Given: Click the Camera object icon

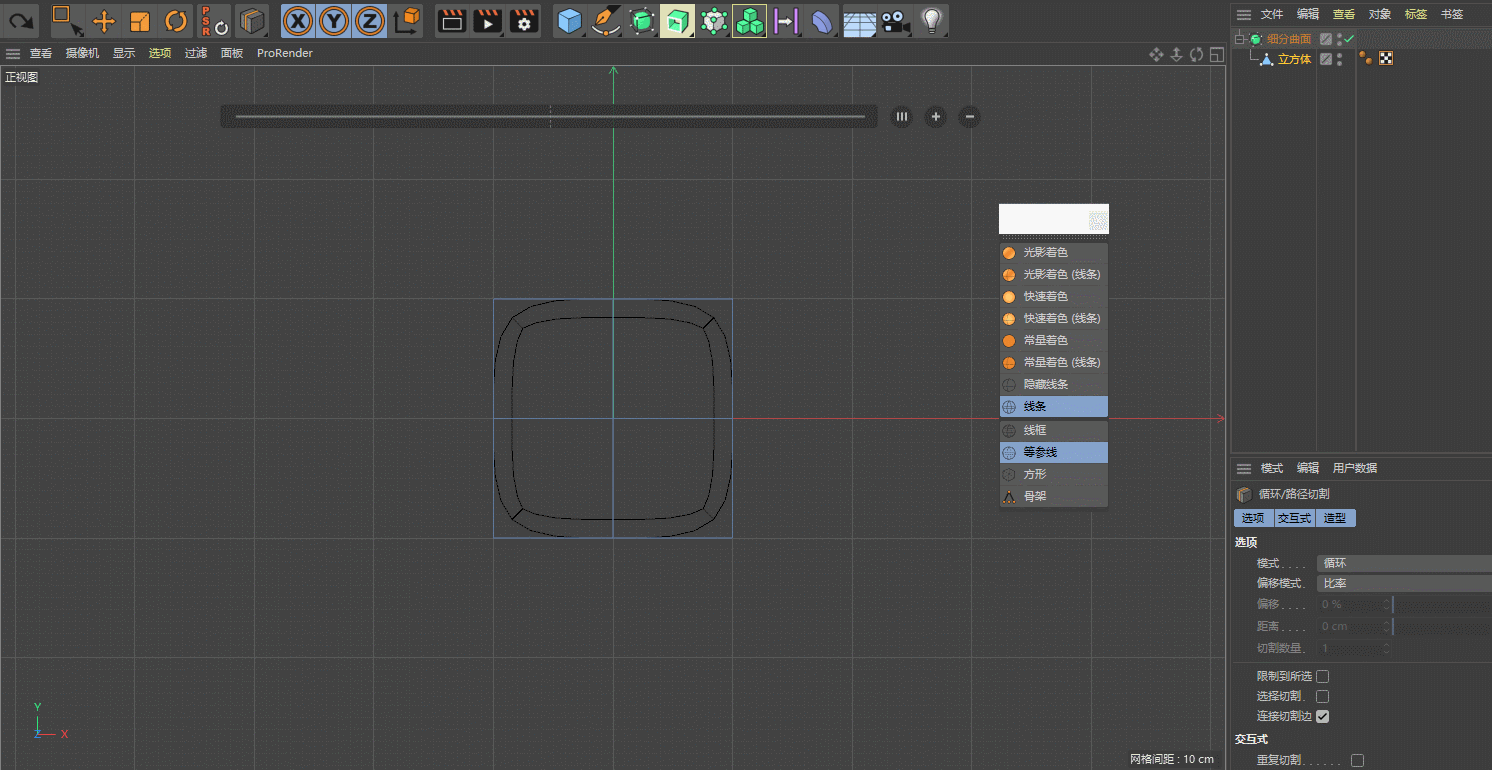Looking at the screenshot, I should click(x=896, y=21).
